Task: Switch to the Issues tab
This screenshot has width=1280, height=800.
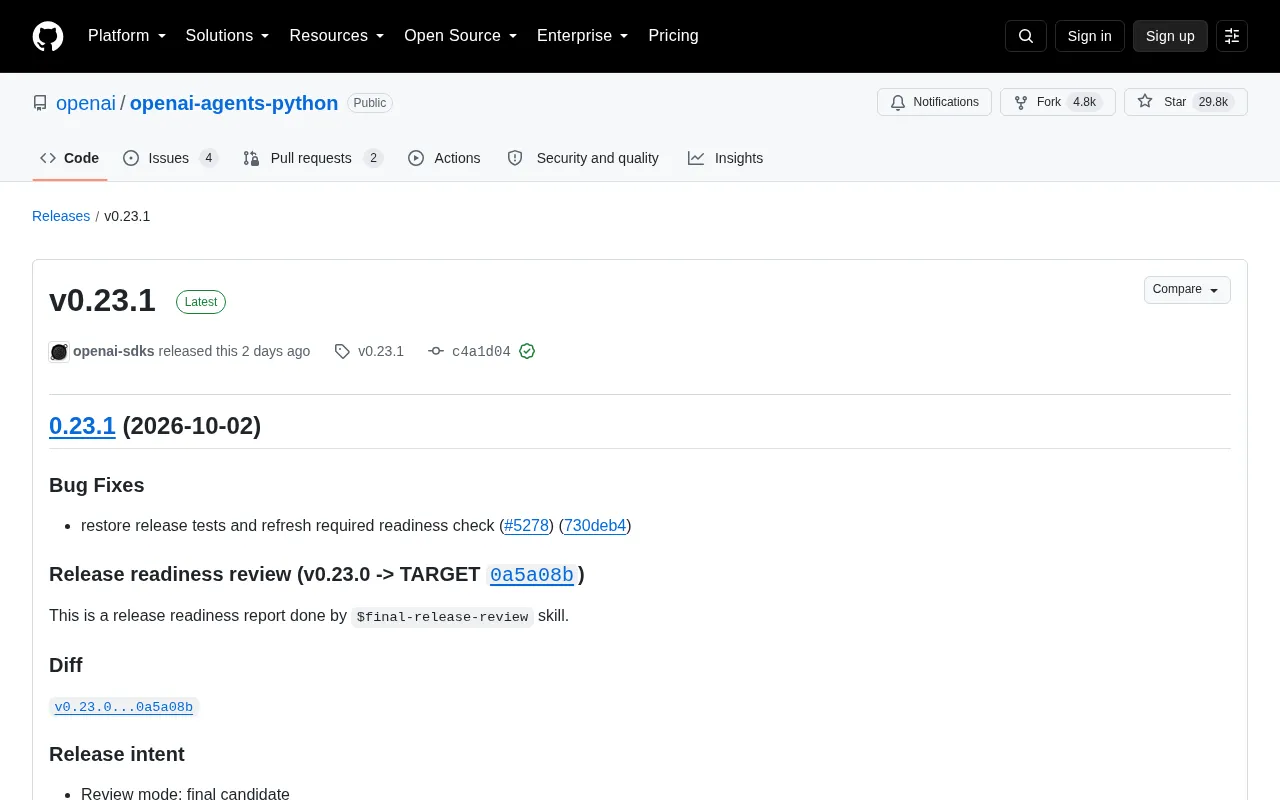Action: (170, 158)
